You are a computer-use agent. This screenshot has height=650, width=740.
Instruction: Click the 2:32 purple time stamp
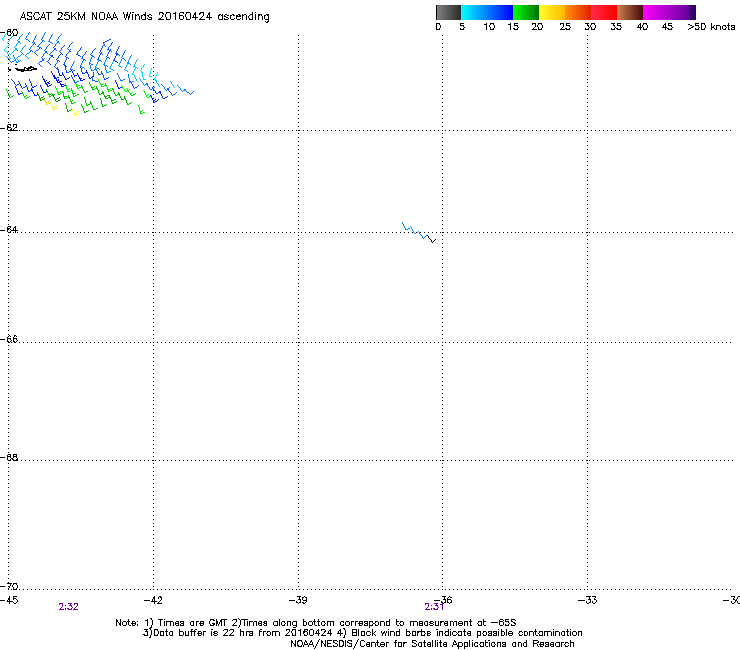tap(68, 607)
